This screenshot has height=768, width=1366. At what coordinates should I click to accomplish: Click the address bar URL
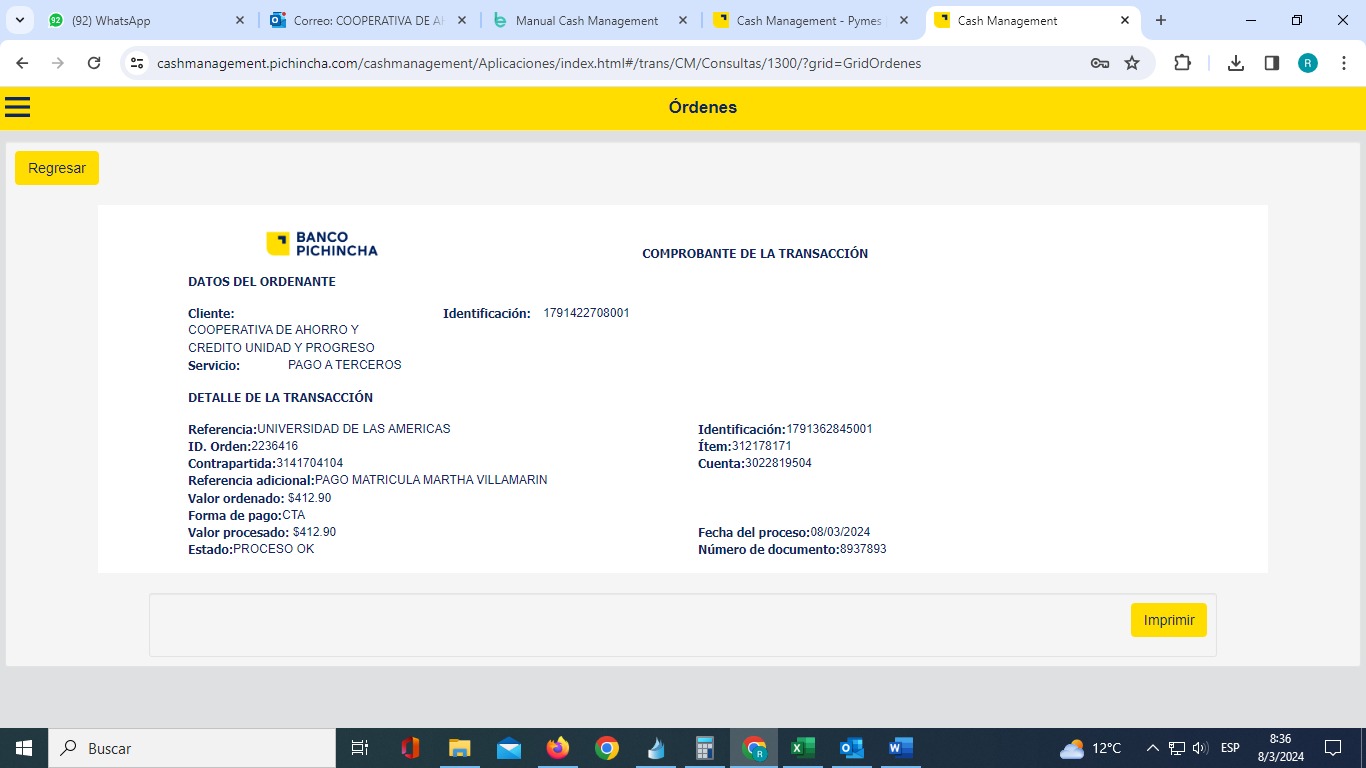tap(540, 63)
